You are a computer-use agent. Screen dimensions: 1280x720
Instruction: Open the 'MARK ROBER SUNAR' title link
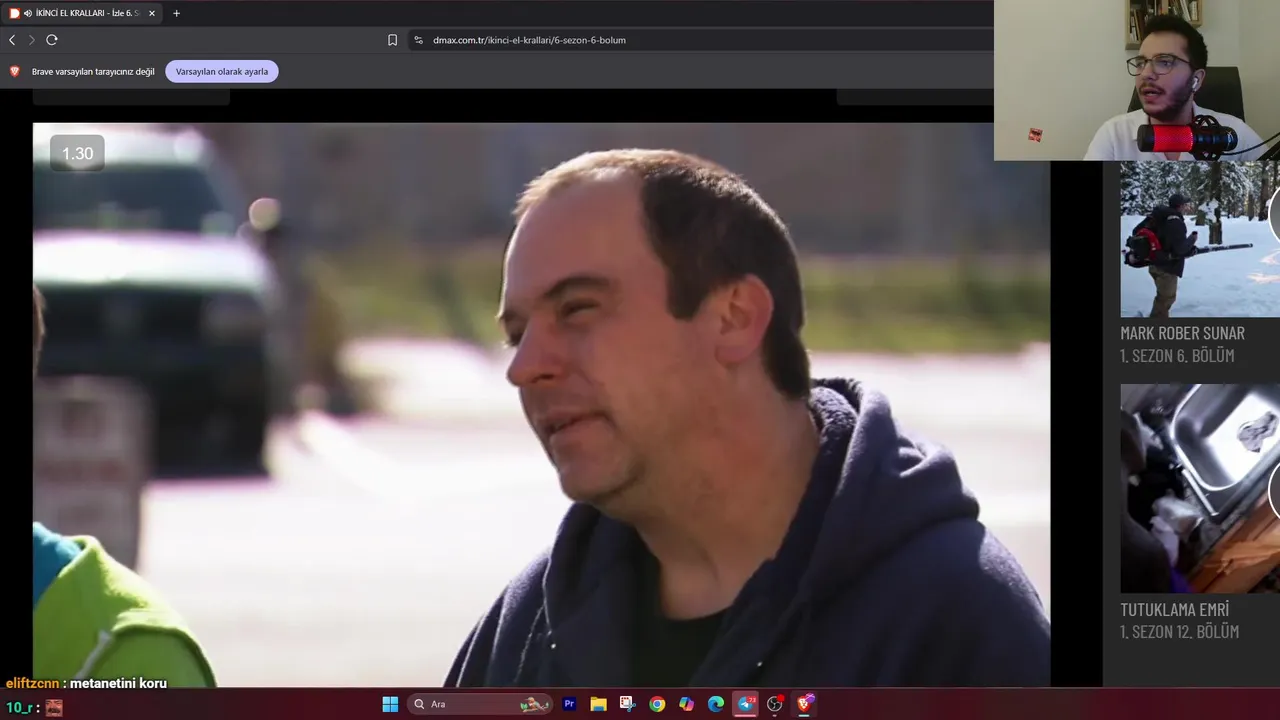coord(1182,333)
